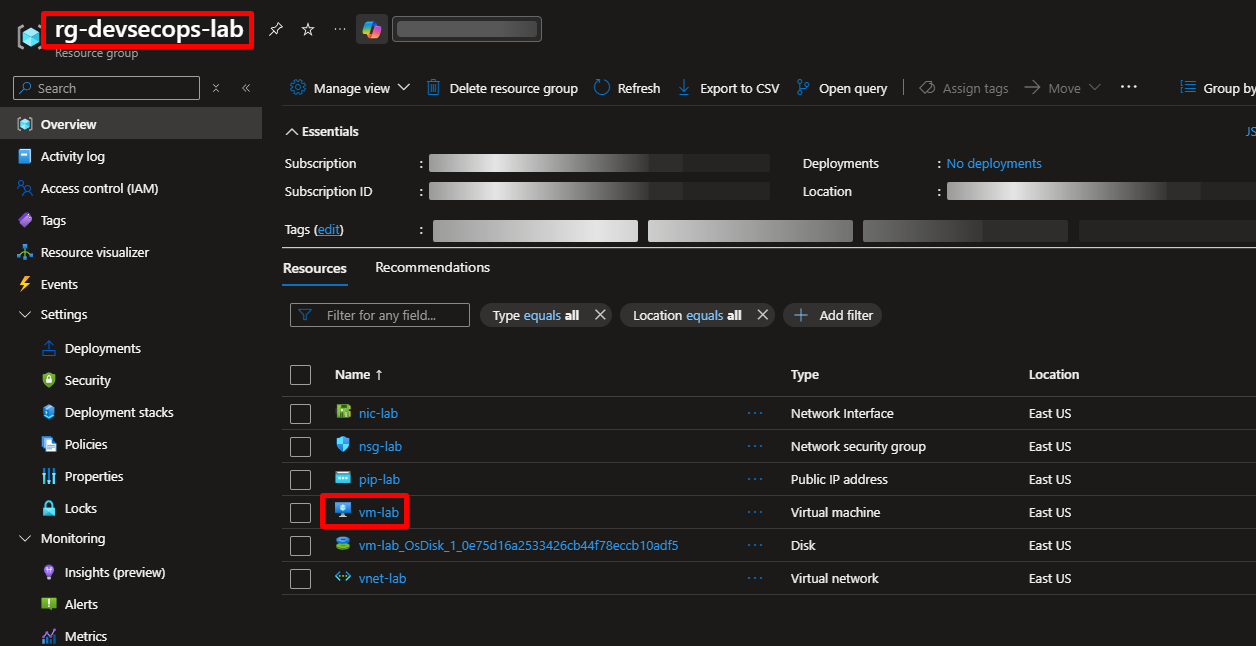Open the vnet-lab resource link

coord(382,579)
